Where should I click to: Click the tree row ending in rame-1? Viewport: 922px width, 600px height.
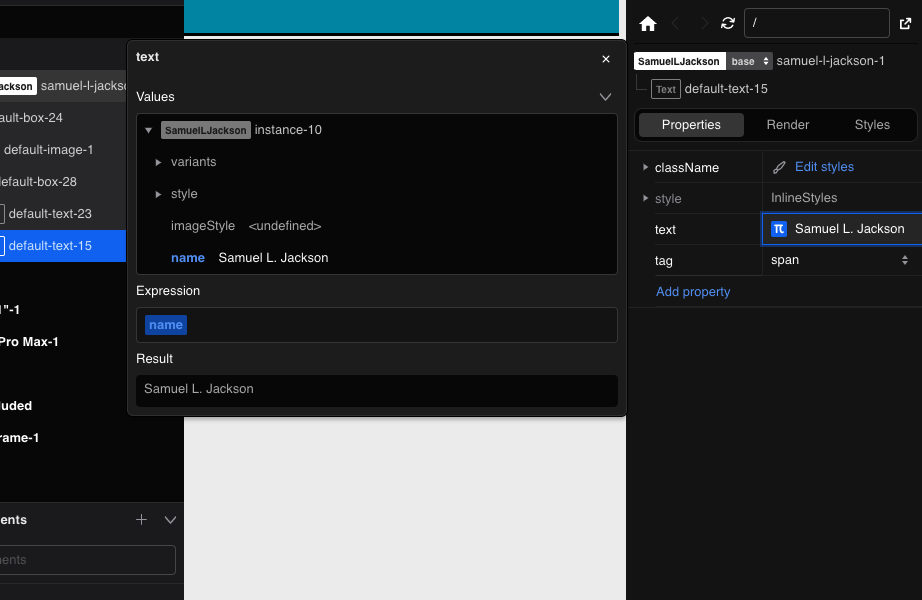[x=19, y=438]
